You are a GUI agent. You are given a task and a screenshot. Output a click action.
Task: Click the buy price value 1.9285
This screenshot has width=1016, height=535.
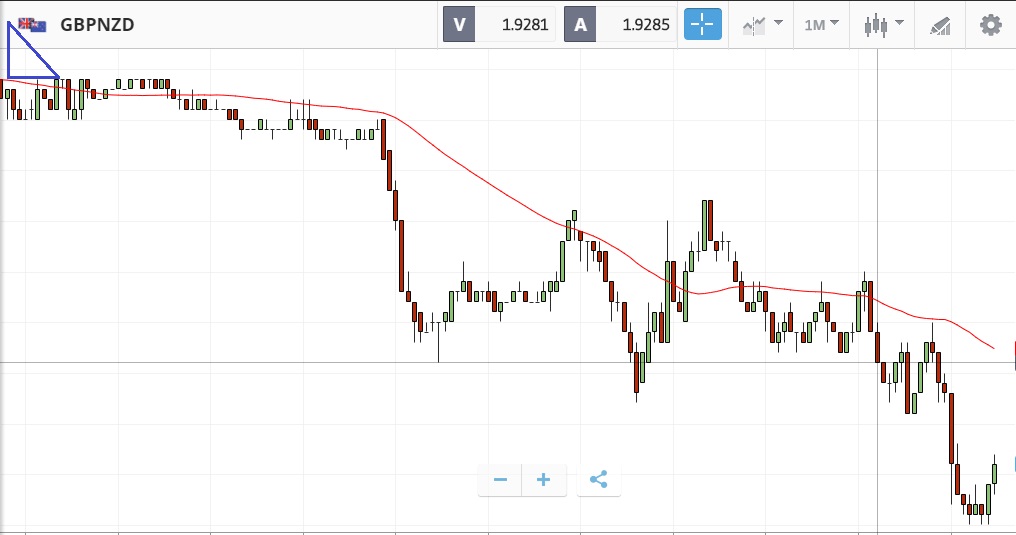point(645,25)
